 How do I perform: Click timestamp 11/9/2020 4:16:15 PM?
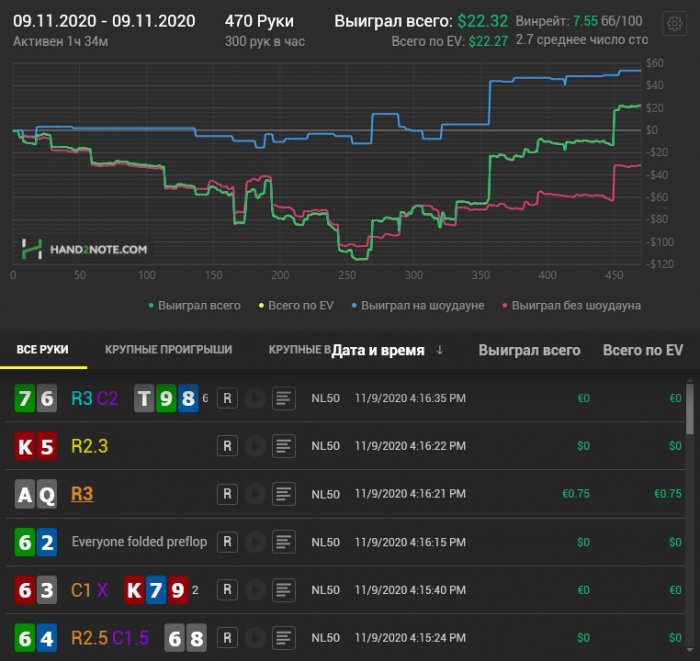410,542
